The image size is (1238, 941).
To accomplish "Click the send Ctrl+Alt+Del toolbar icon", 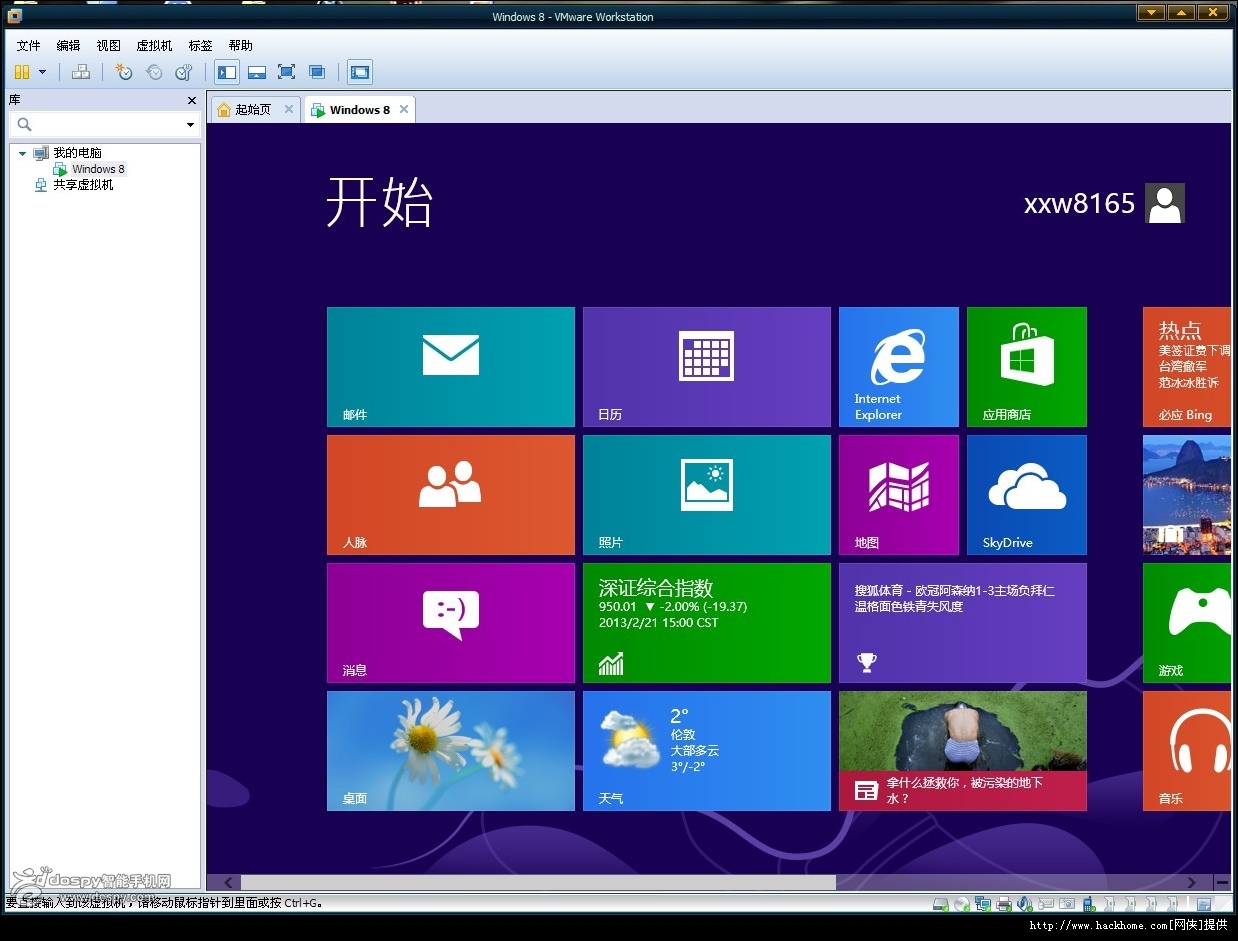I will pyautogui.click(x=82, y=72).
